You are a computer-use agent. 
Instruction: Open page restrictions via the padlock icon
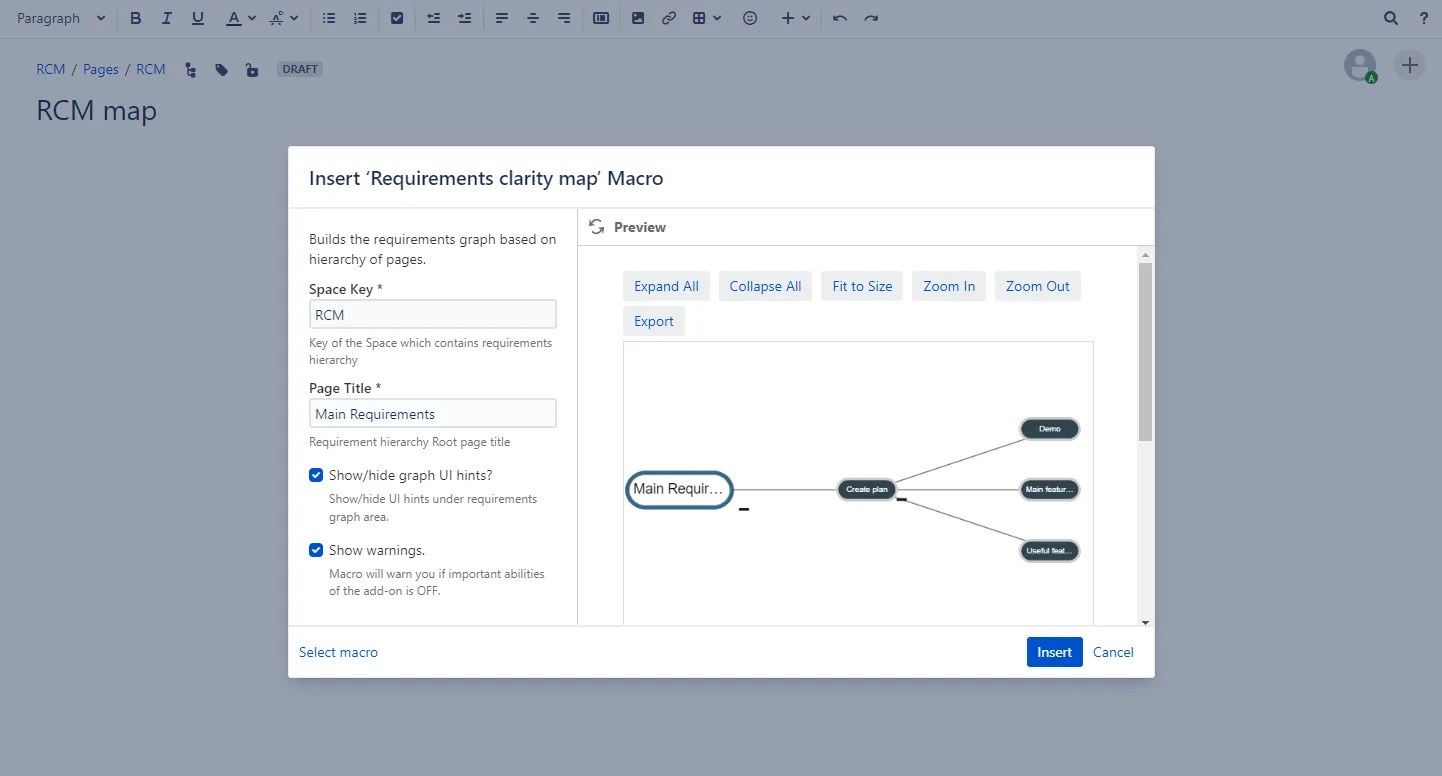[x=252, y=70]
